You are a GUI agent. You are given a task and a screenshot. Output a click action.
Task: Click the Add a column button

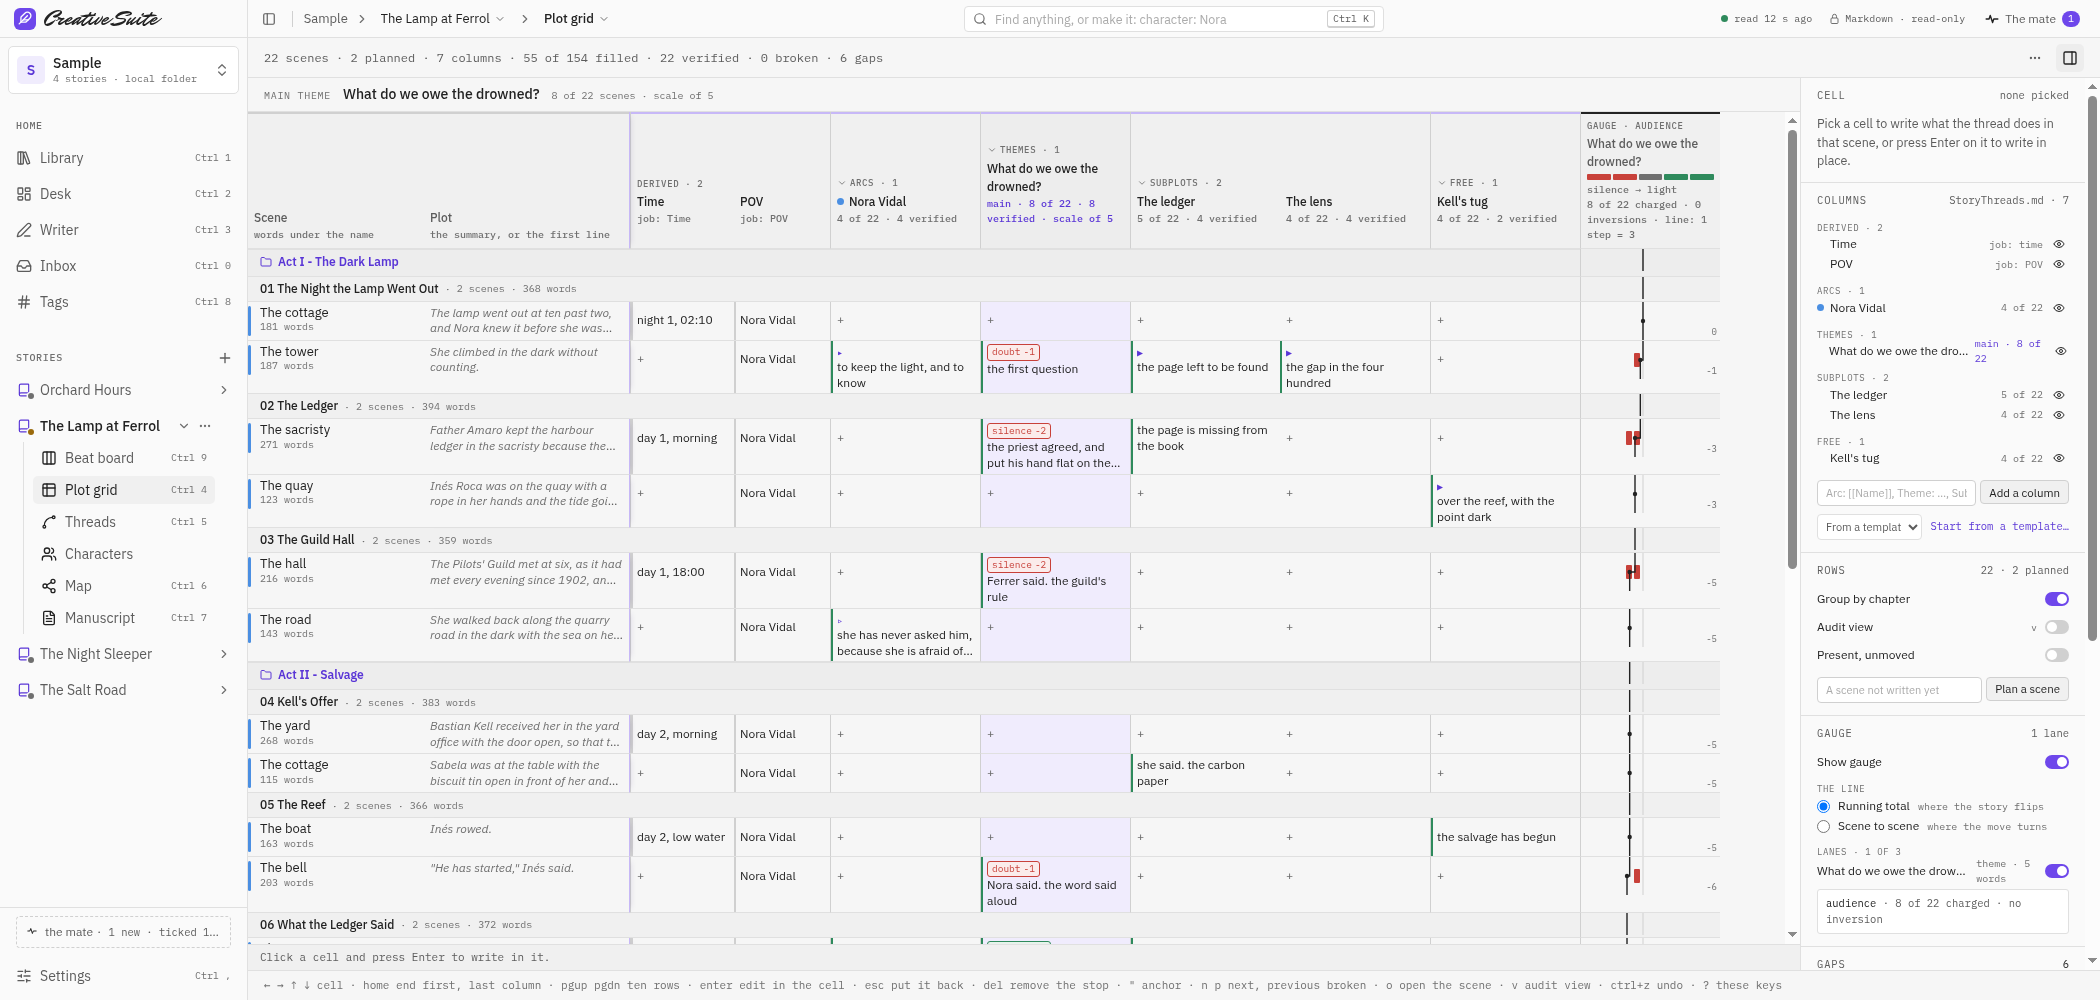tap(2024, 493)
